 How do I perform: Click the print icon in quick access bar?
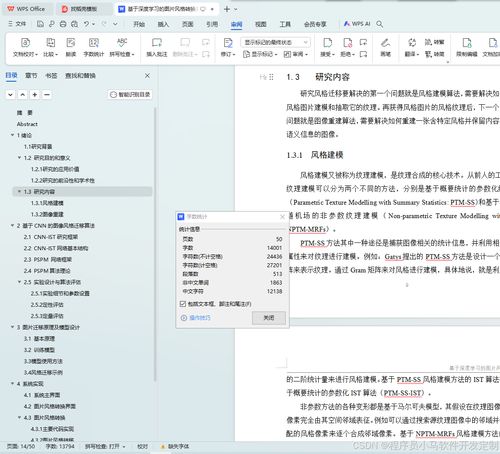pyautogui.click(x=63, y=24)
